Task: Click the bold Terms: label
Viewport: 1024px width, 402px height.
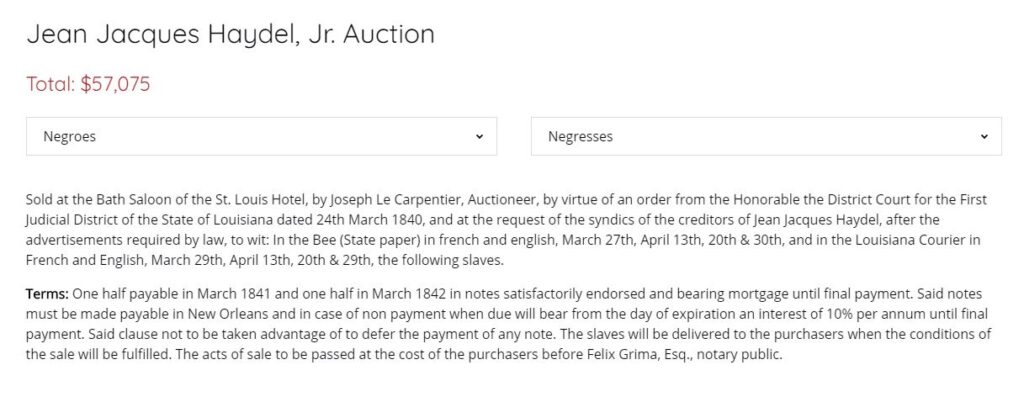Action: [x=47, y=294]
